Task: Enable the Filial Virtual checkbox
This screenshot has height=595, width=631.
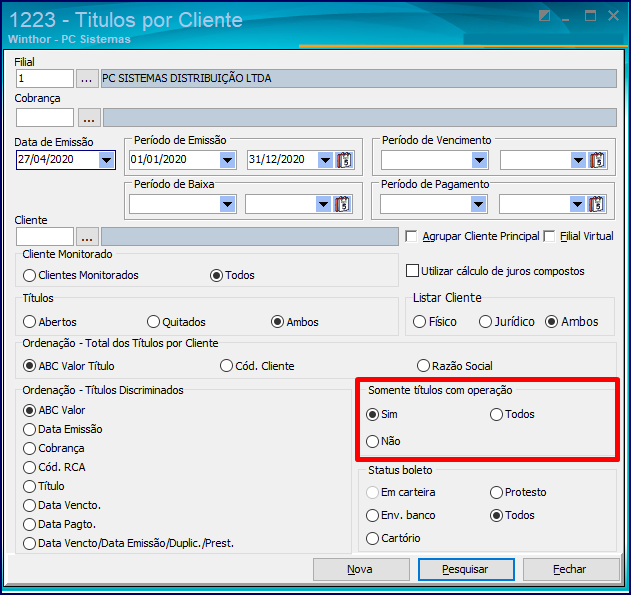Action: [549, 236]
